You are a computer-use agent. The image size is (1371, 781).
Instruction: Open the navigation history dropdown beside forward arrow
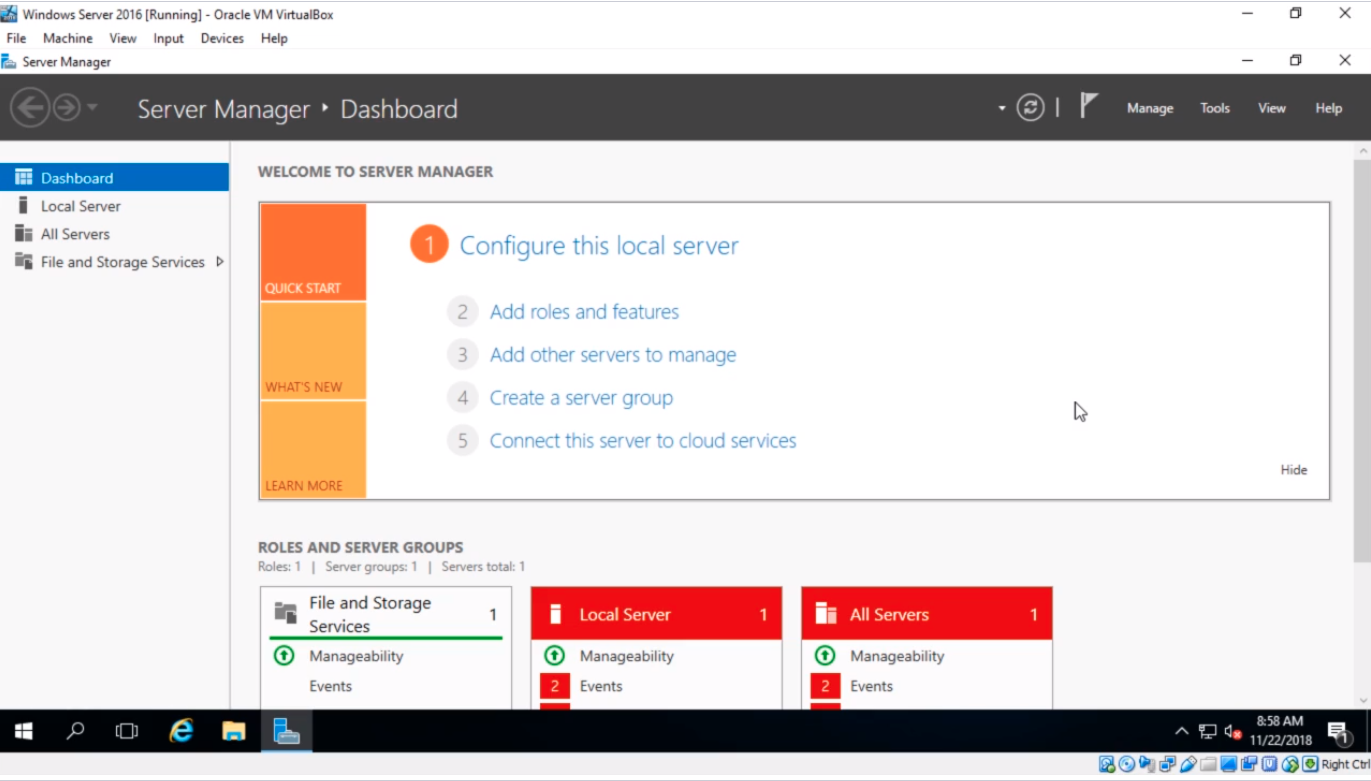pos(92,107)
